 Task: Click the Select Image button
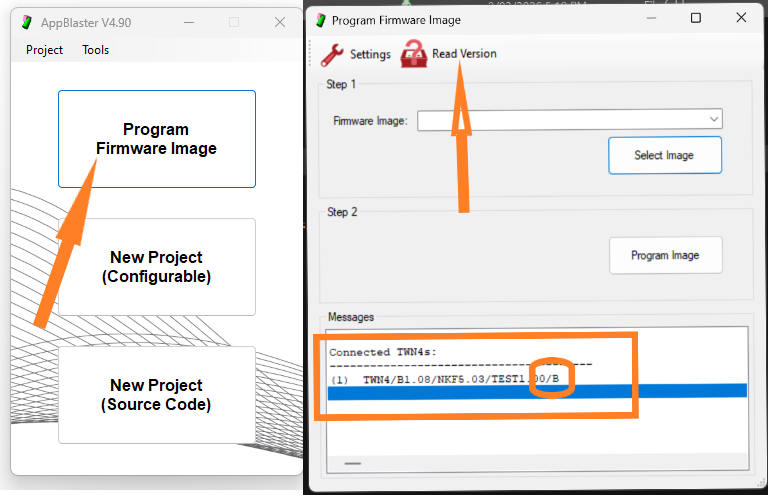tap(665, 155)
